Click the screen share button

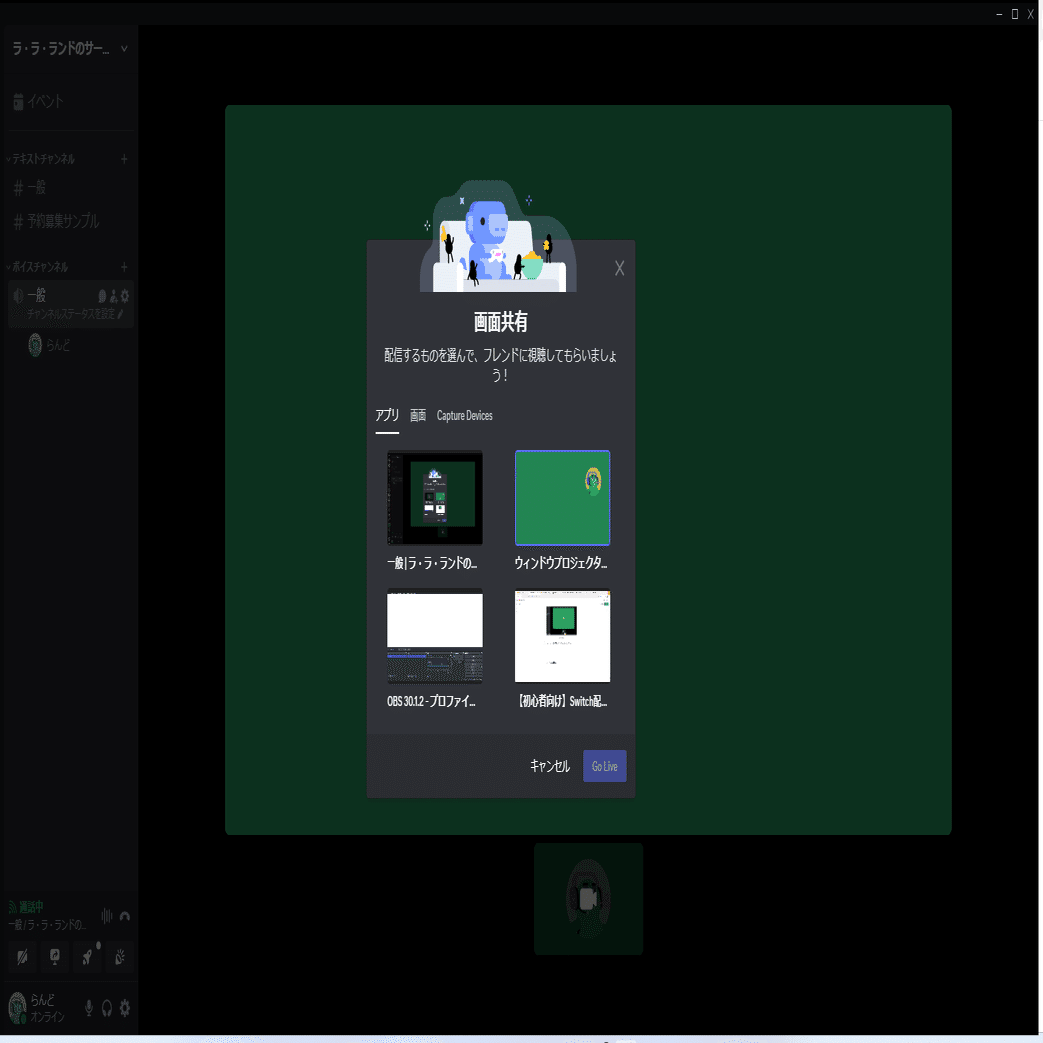55,957
